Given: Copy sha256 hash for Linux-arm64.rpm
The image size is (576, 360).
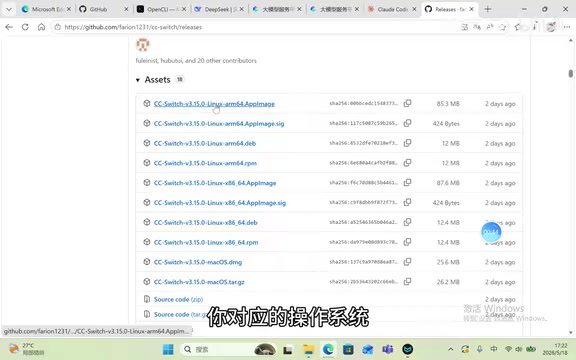Looking at the screenshot, I should coord(407,163).
